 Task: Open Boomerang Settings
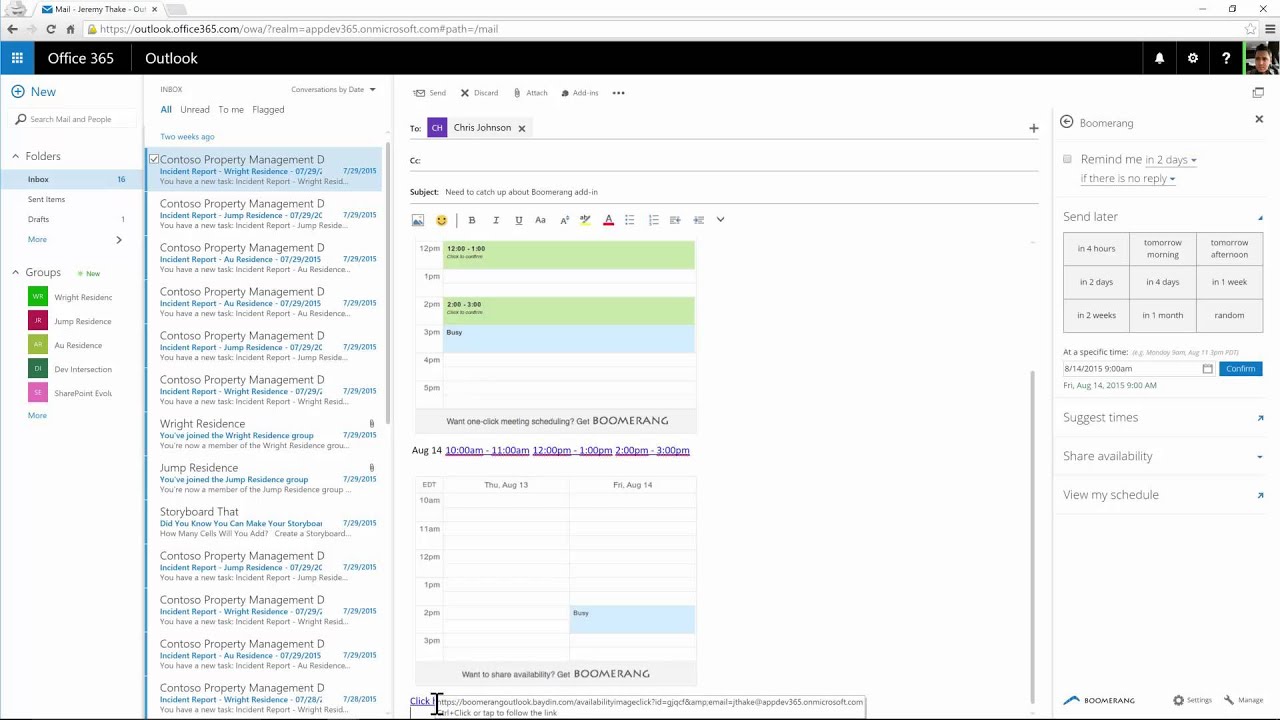[1192, 700]
